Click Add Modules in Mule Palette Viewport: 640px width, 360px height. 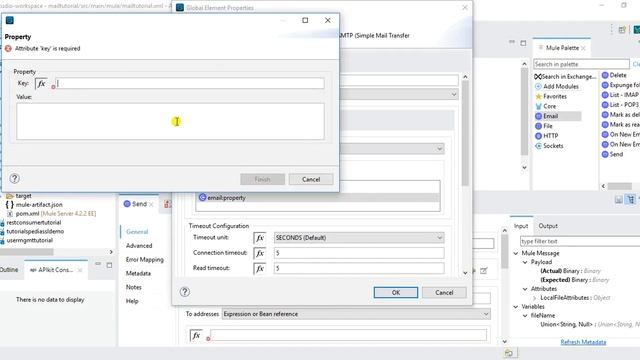pos(557,86)
